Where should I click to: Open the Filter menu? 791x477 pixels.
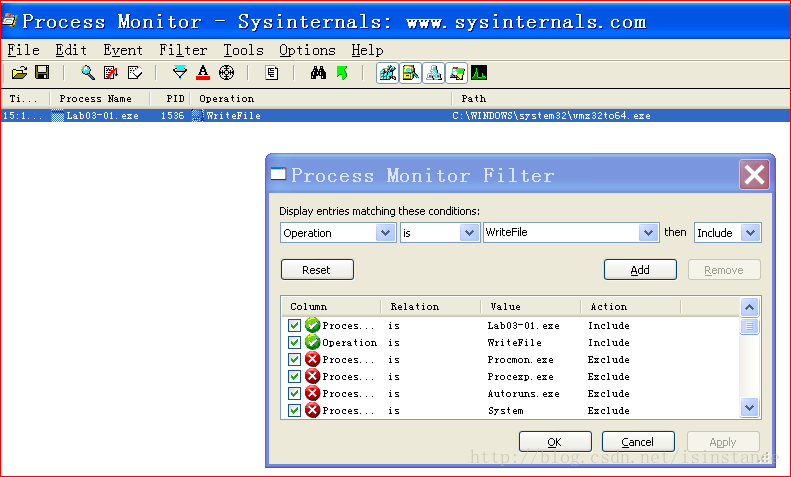coord(183,50)
